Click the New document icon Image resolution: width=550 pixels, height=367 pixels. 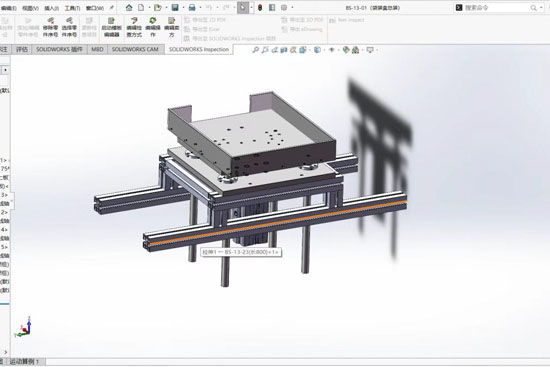pos(141,7)
